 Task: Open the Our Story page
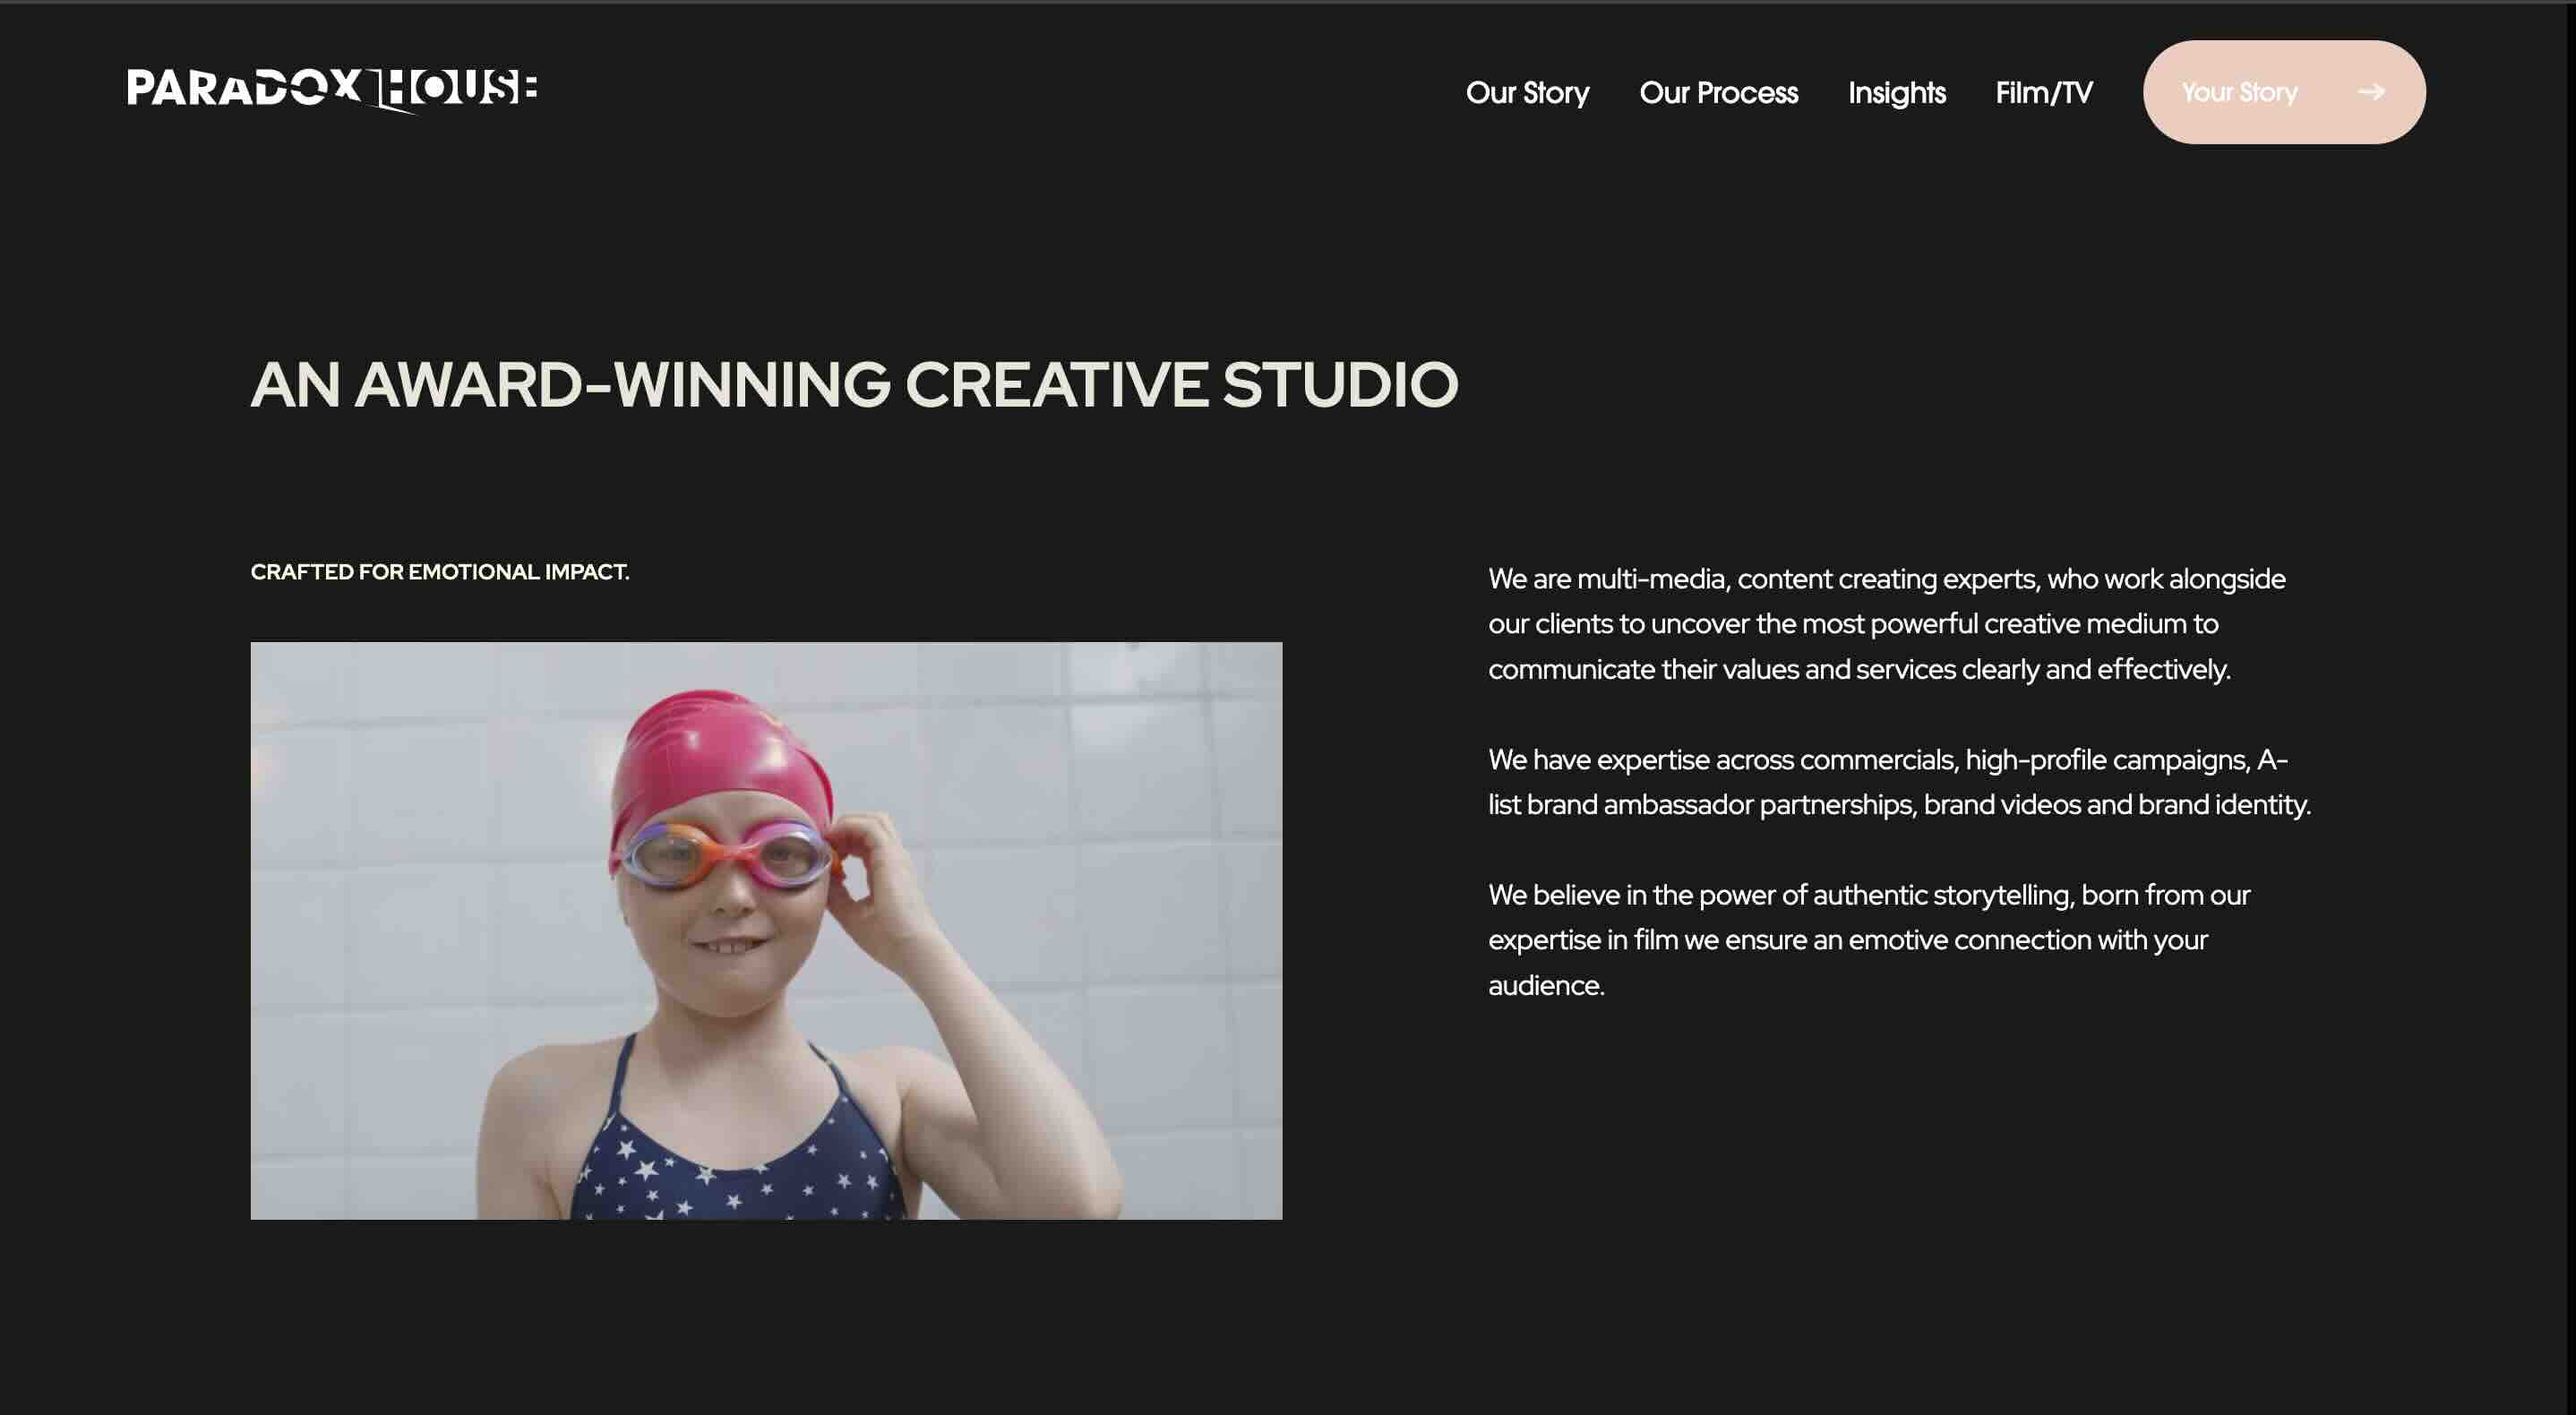click(x=1527, y=93)
